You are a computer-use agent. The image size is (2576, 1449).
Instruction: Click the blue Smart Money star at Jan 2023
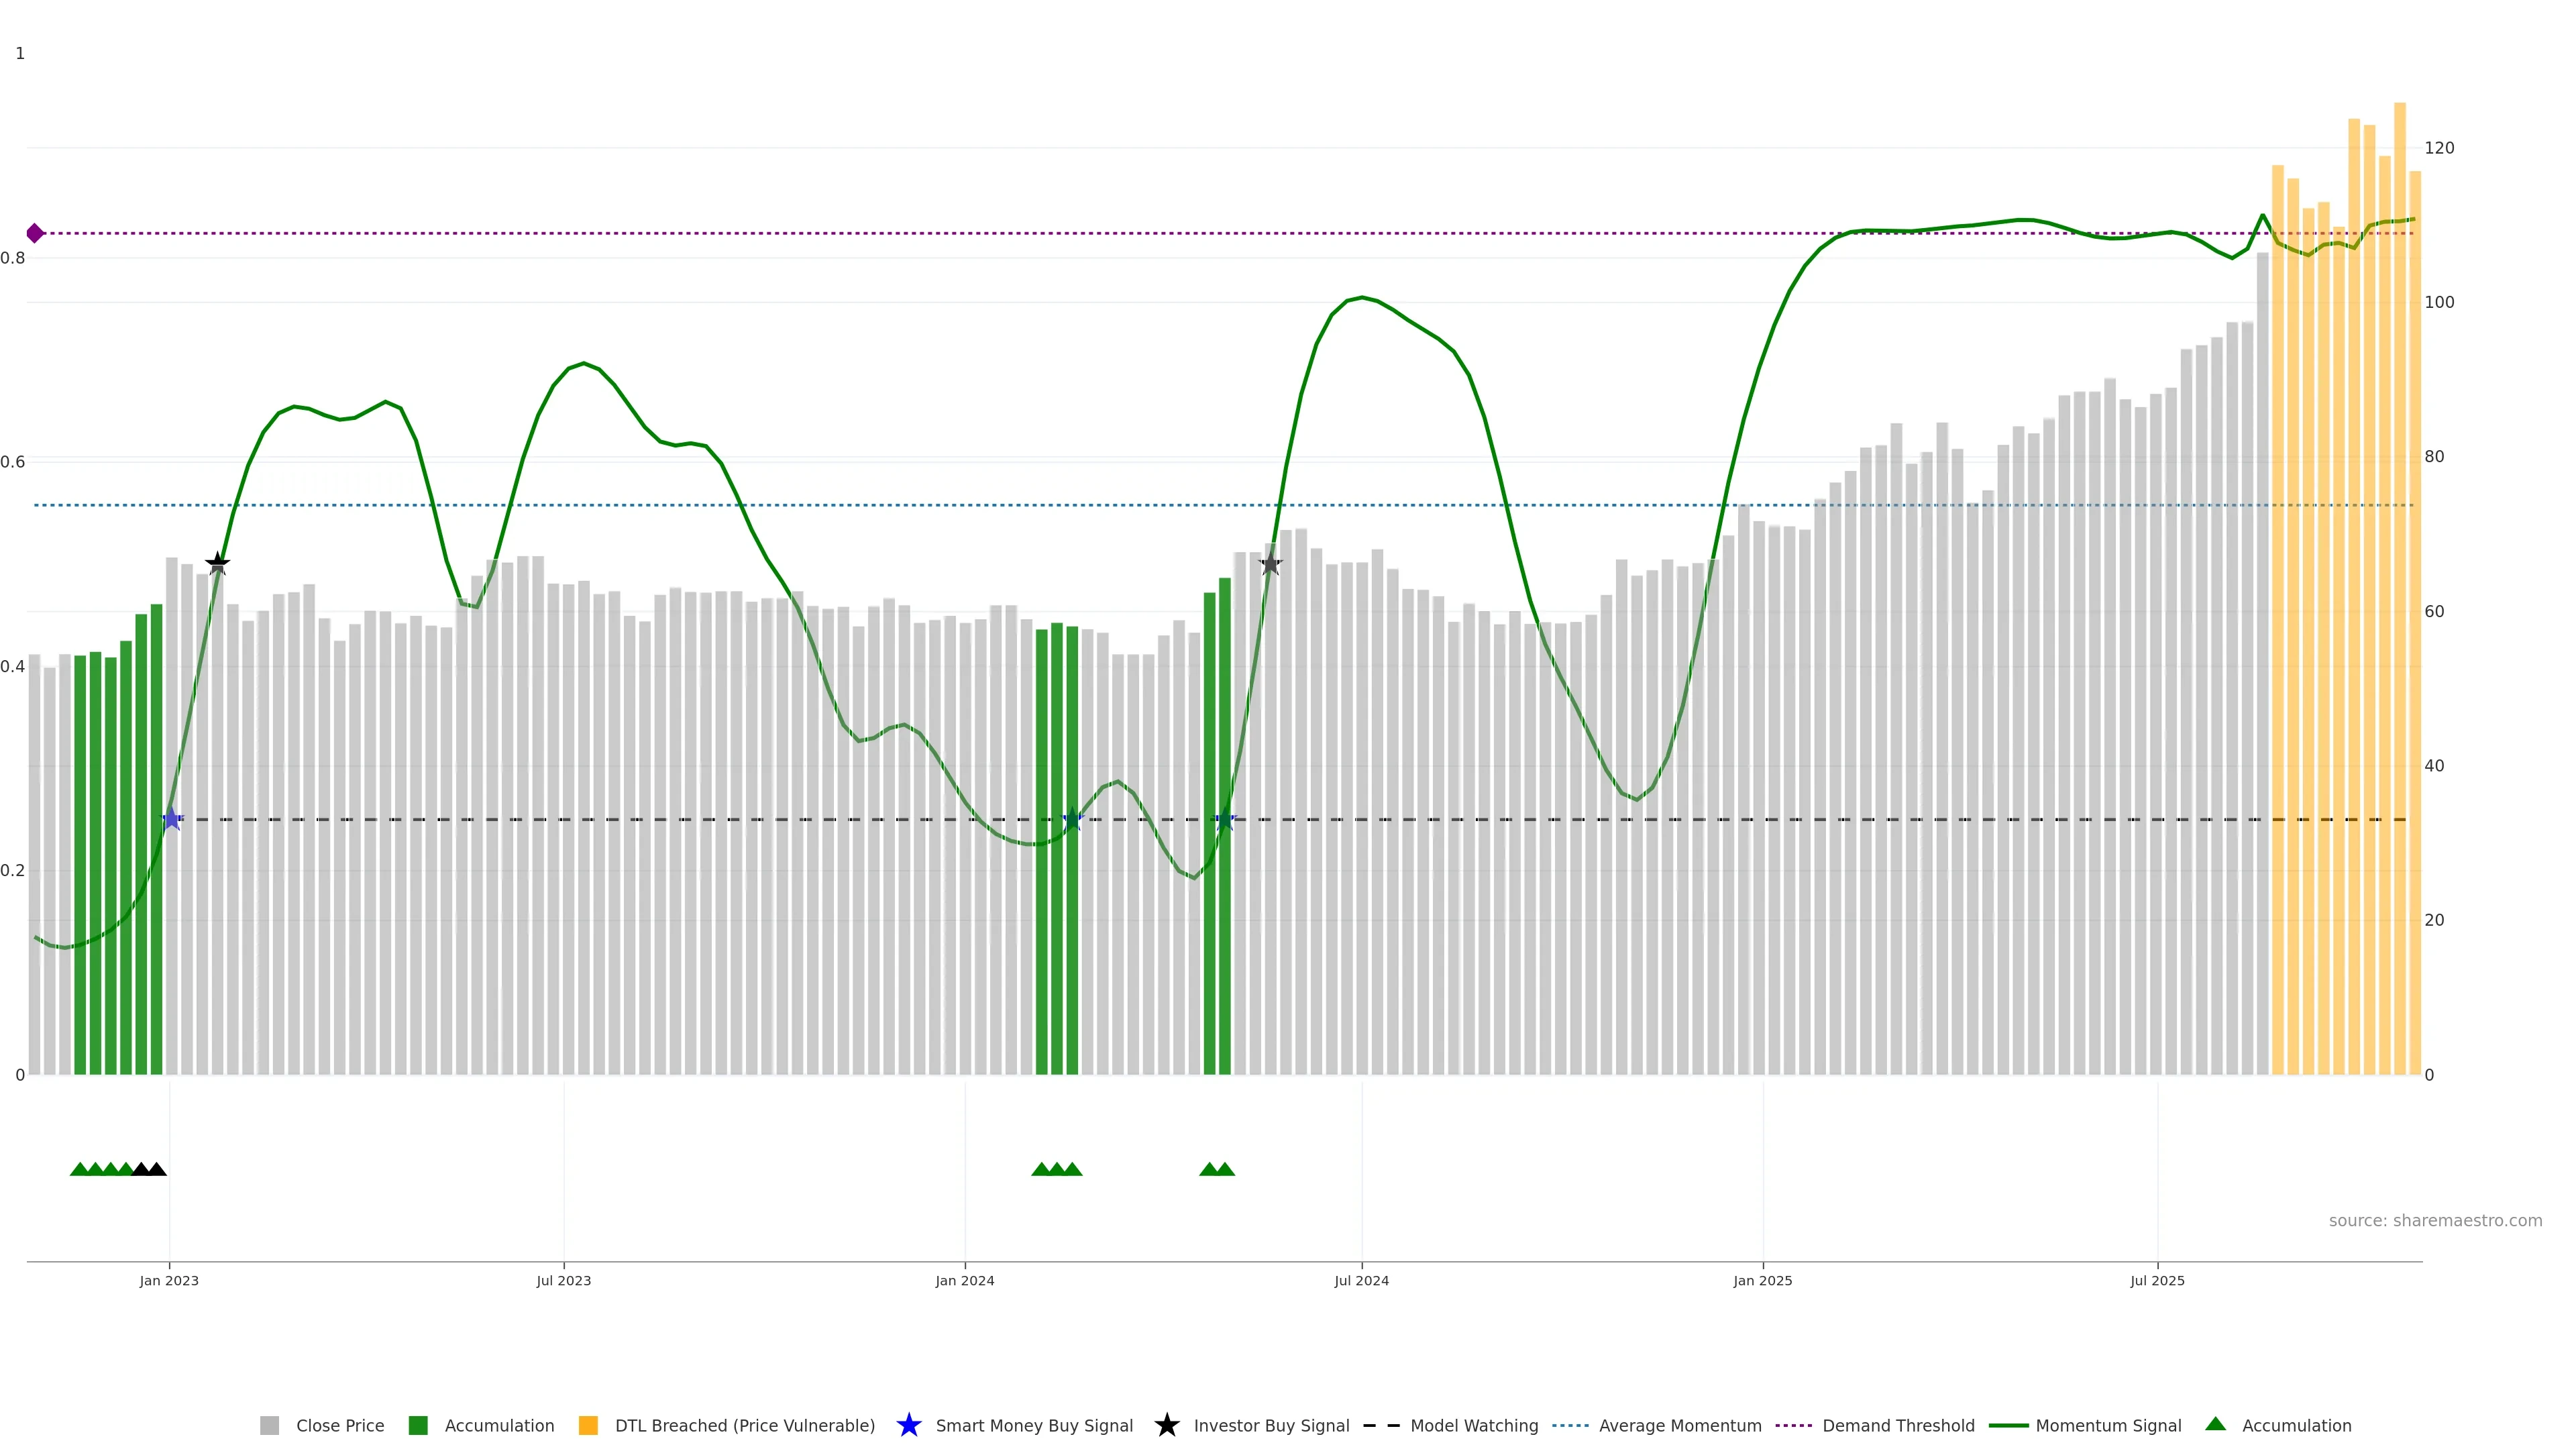click(x=171, y=819)
